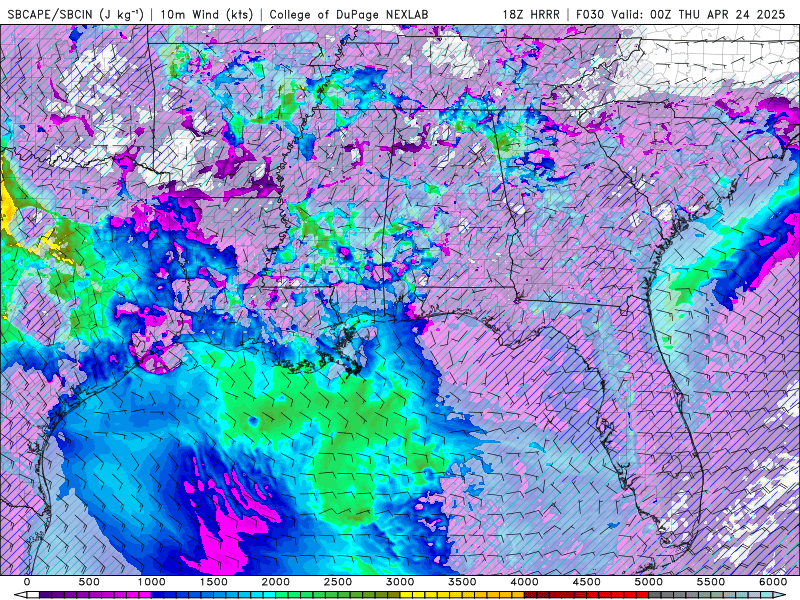
Task: Click the gray section of the colorbar
Action: coord(711,594)
